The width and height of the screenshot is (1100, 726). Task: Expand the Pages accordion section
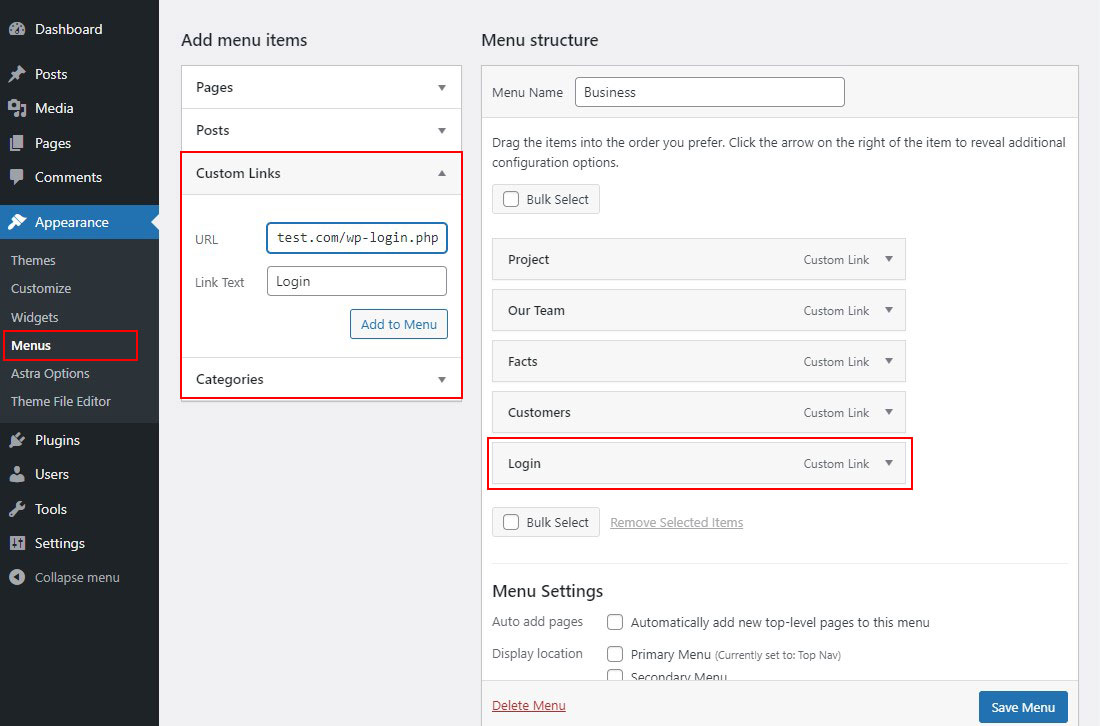442,87
